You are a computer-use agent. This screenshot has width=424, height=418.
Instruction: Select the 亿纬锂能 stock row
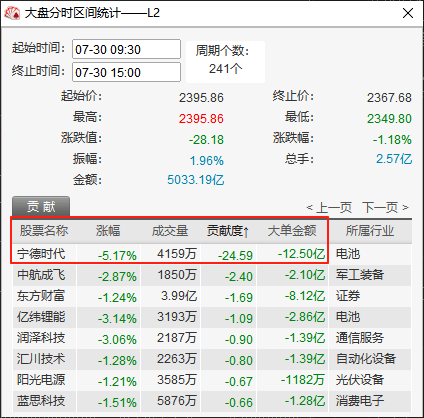point(212,317)
